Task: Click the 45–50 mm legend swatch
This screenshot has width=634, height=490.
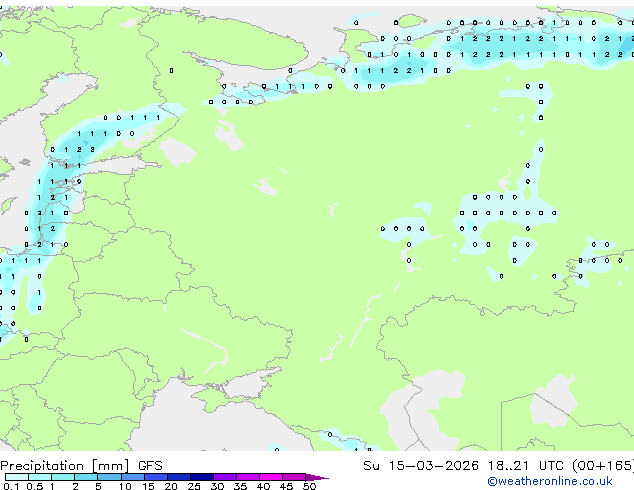Action: click(294, 477)
